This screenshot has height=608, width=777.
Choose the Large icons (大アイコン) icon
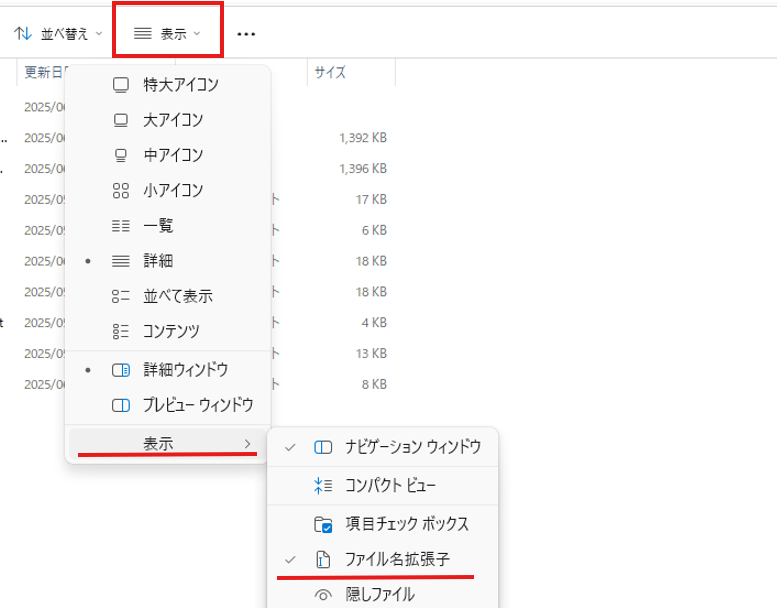[x=121, y=120]
